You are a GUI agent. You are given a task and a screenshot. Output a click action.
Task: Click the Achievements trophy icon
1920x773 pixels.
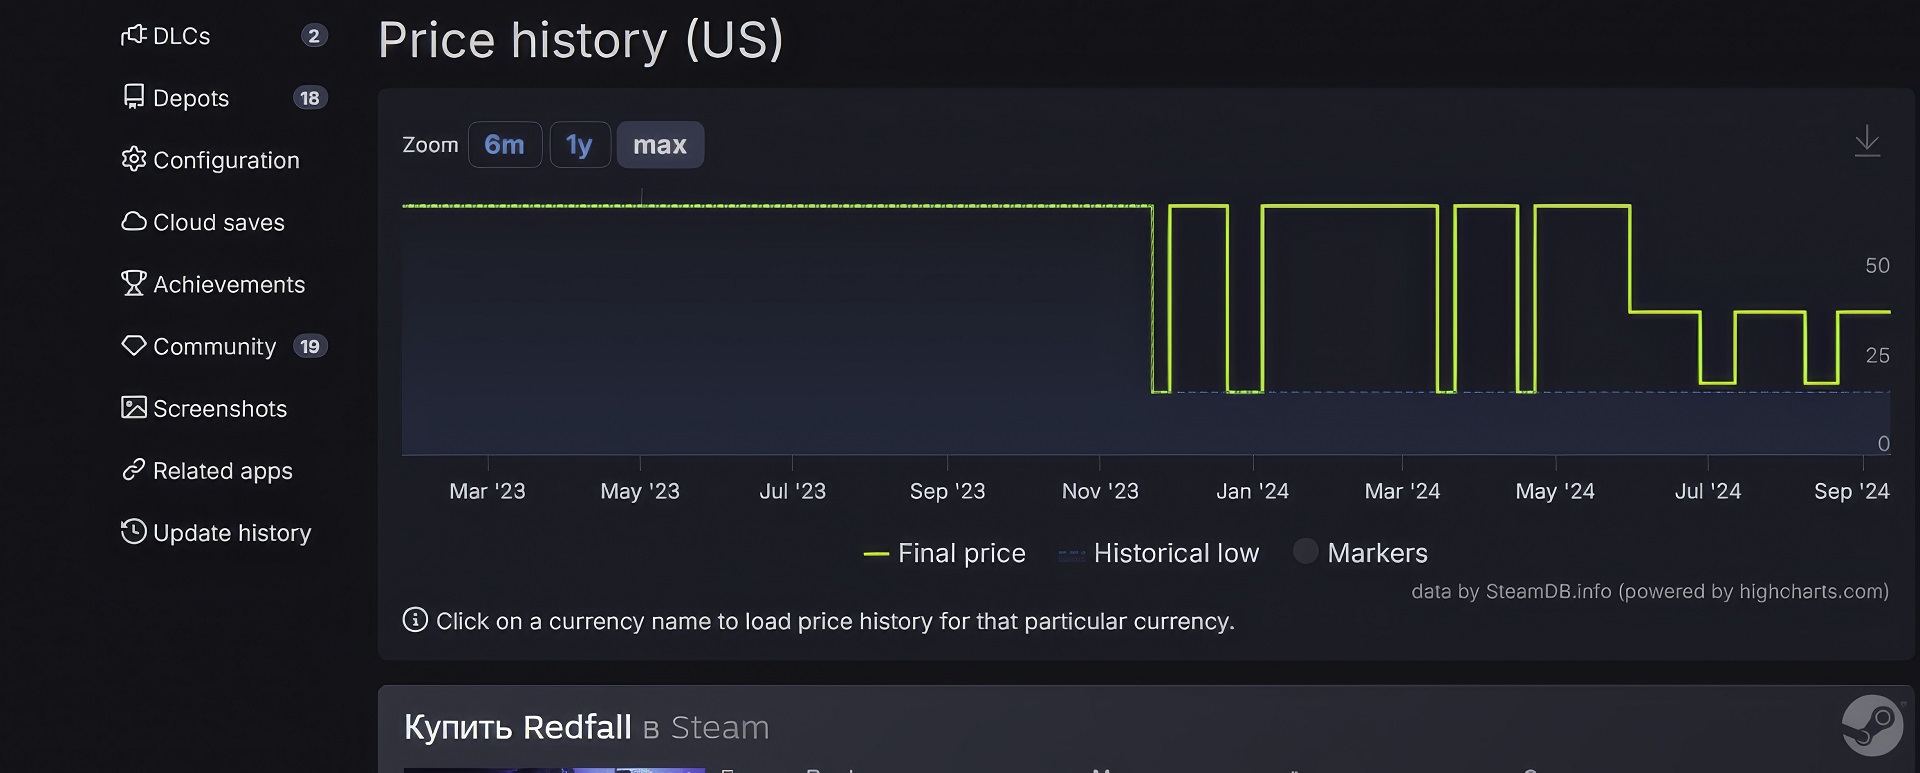pos(134,283)
